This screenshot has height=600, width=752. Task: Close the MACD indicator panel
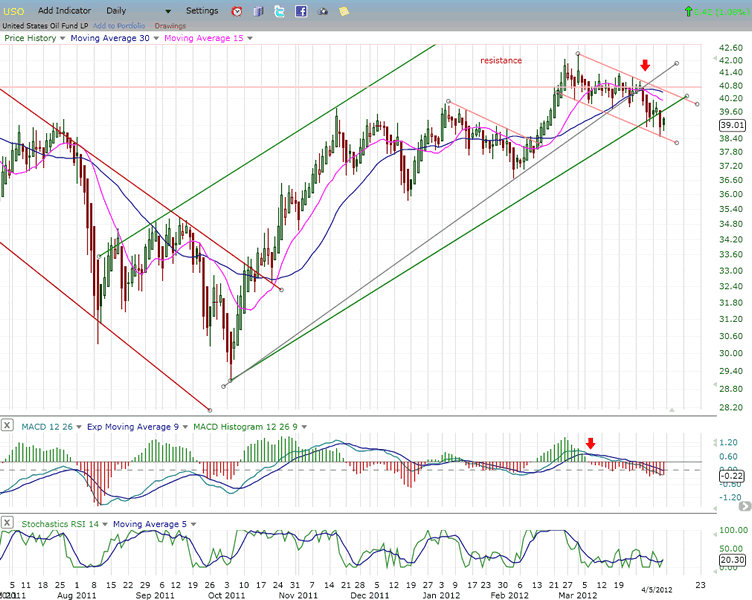click(x=8, y=427)
